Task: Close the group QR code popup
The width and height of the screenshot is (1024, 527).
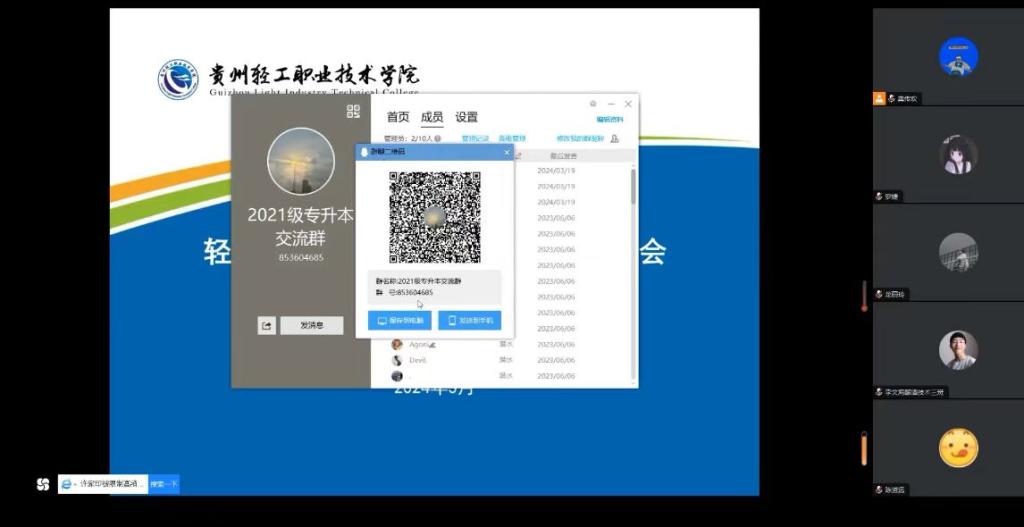Action: coord(507,152)
